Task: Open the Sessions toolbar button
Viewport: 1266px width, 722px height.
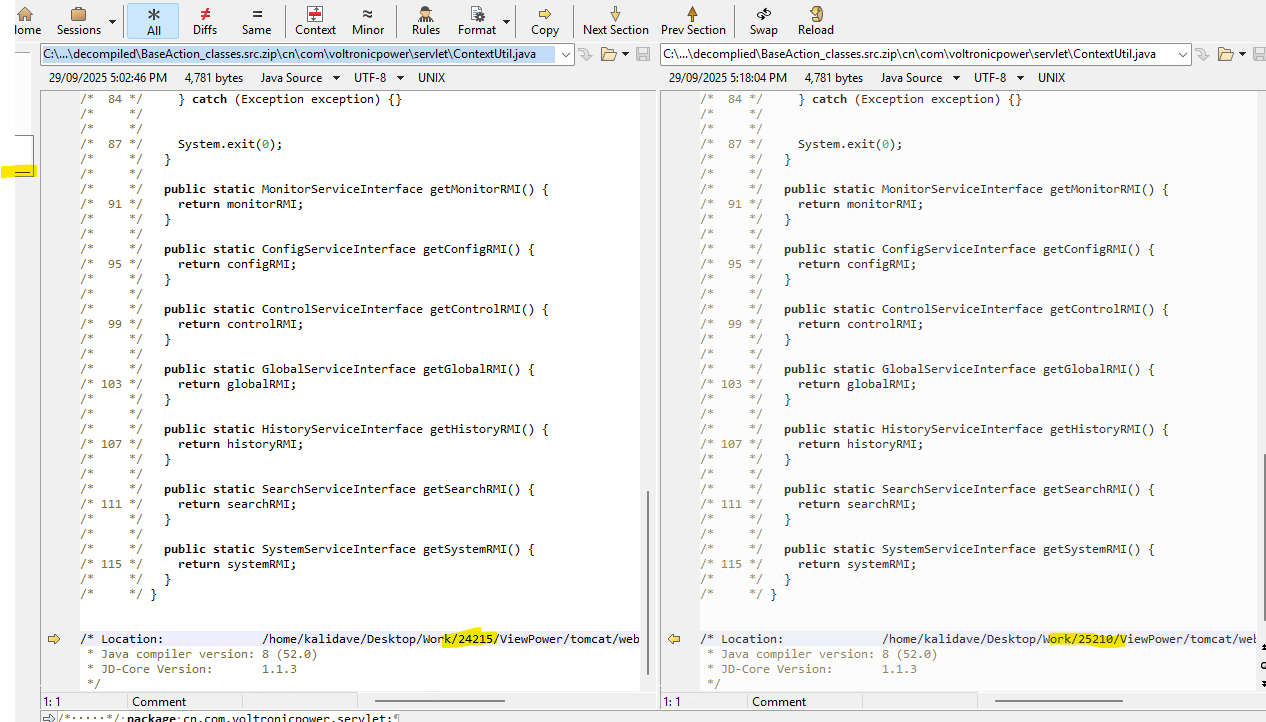Action: coord(78,20)
